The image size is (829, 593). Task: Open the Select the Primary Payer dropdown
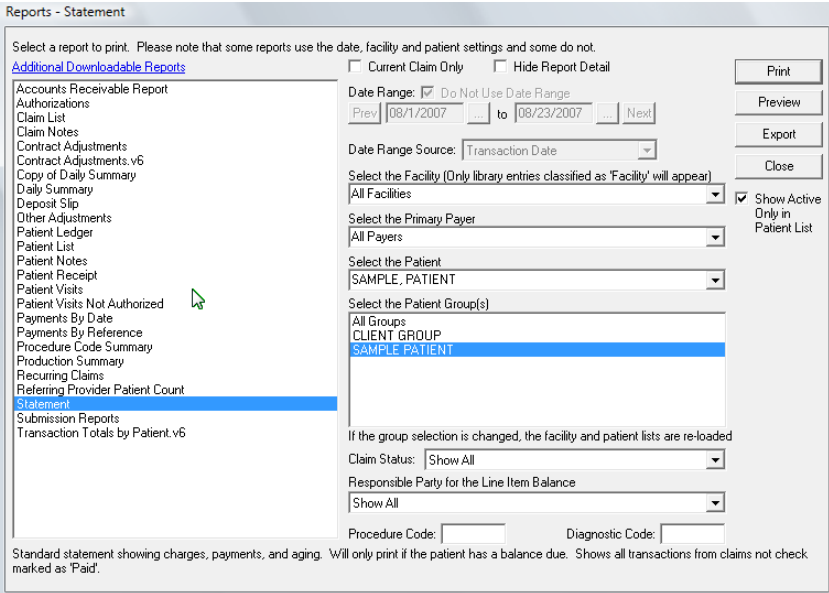tap(714, 238)
